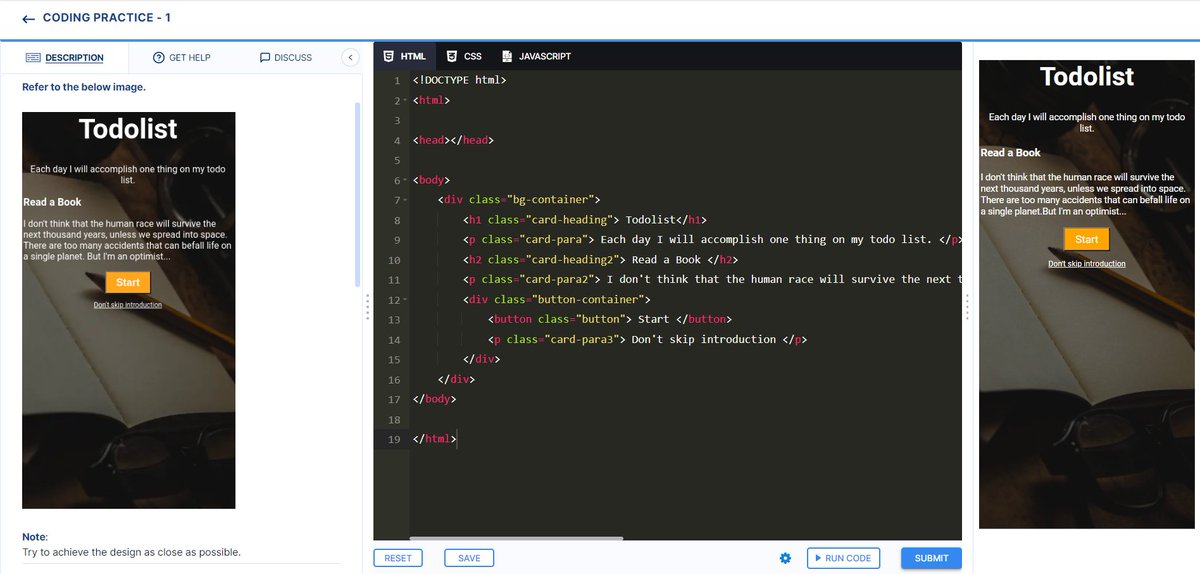1200x574 pixels.
Task: Open editor settings gear icon
Action: pyautogui.click(x=785, y=558)
